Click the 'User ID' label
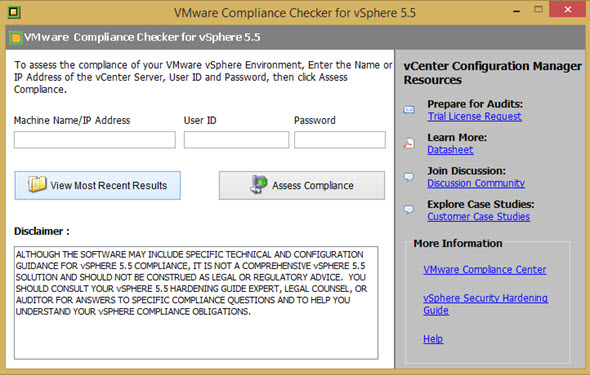The height and width of the screenshot is (375, 590). [200, 120]
